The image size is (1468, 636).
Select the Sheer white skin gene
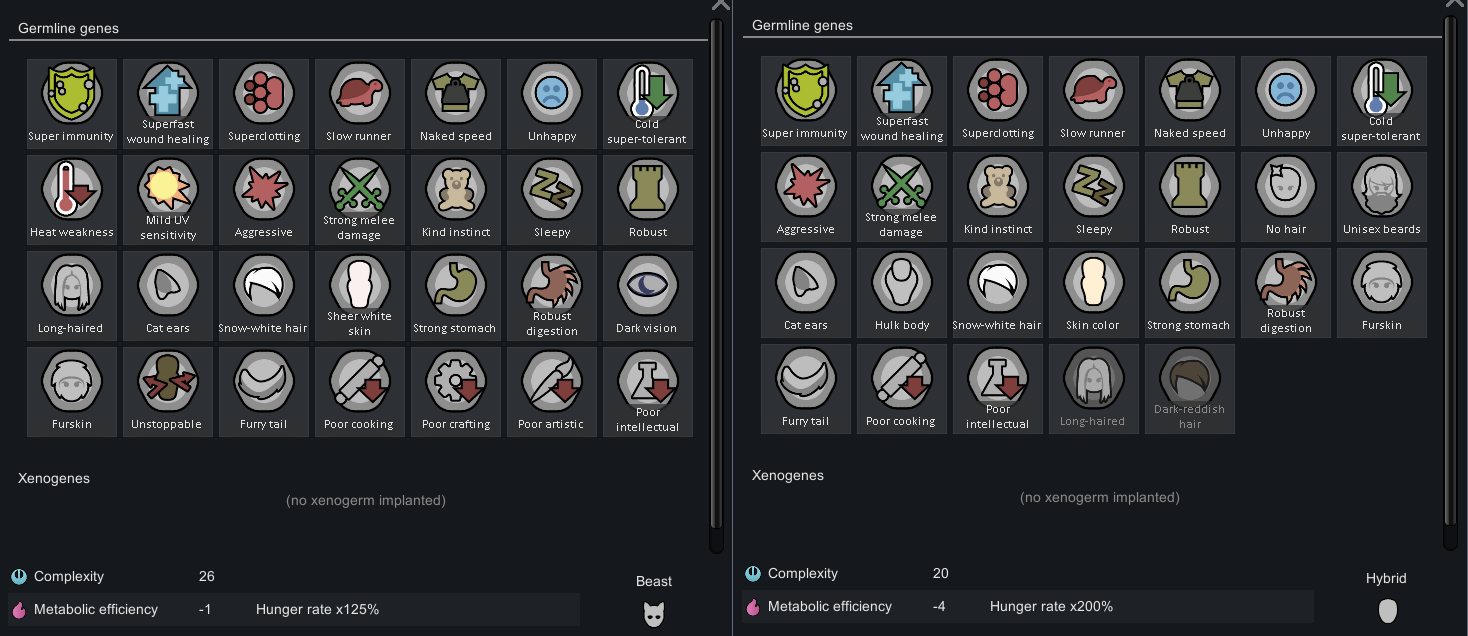(x=360, y=296)
